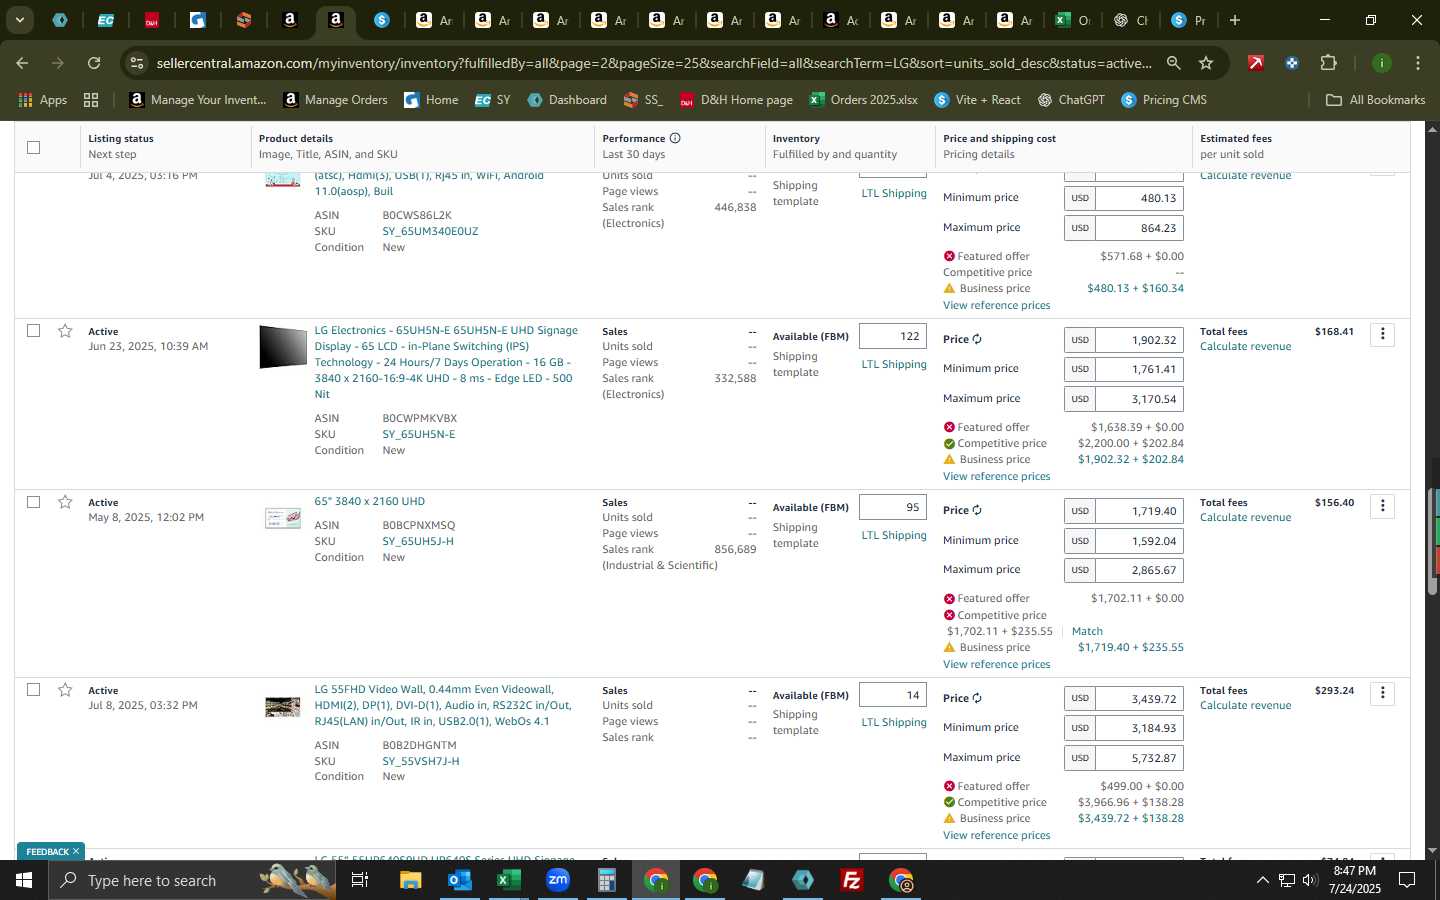Open Calculator from the taskbar
Screen dimensions: 1440x900
(607, 880)
